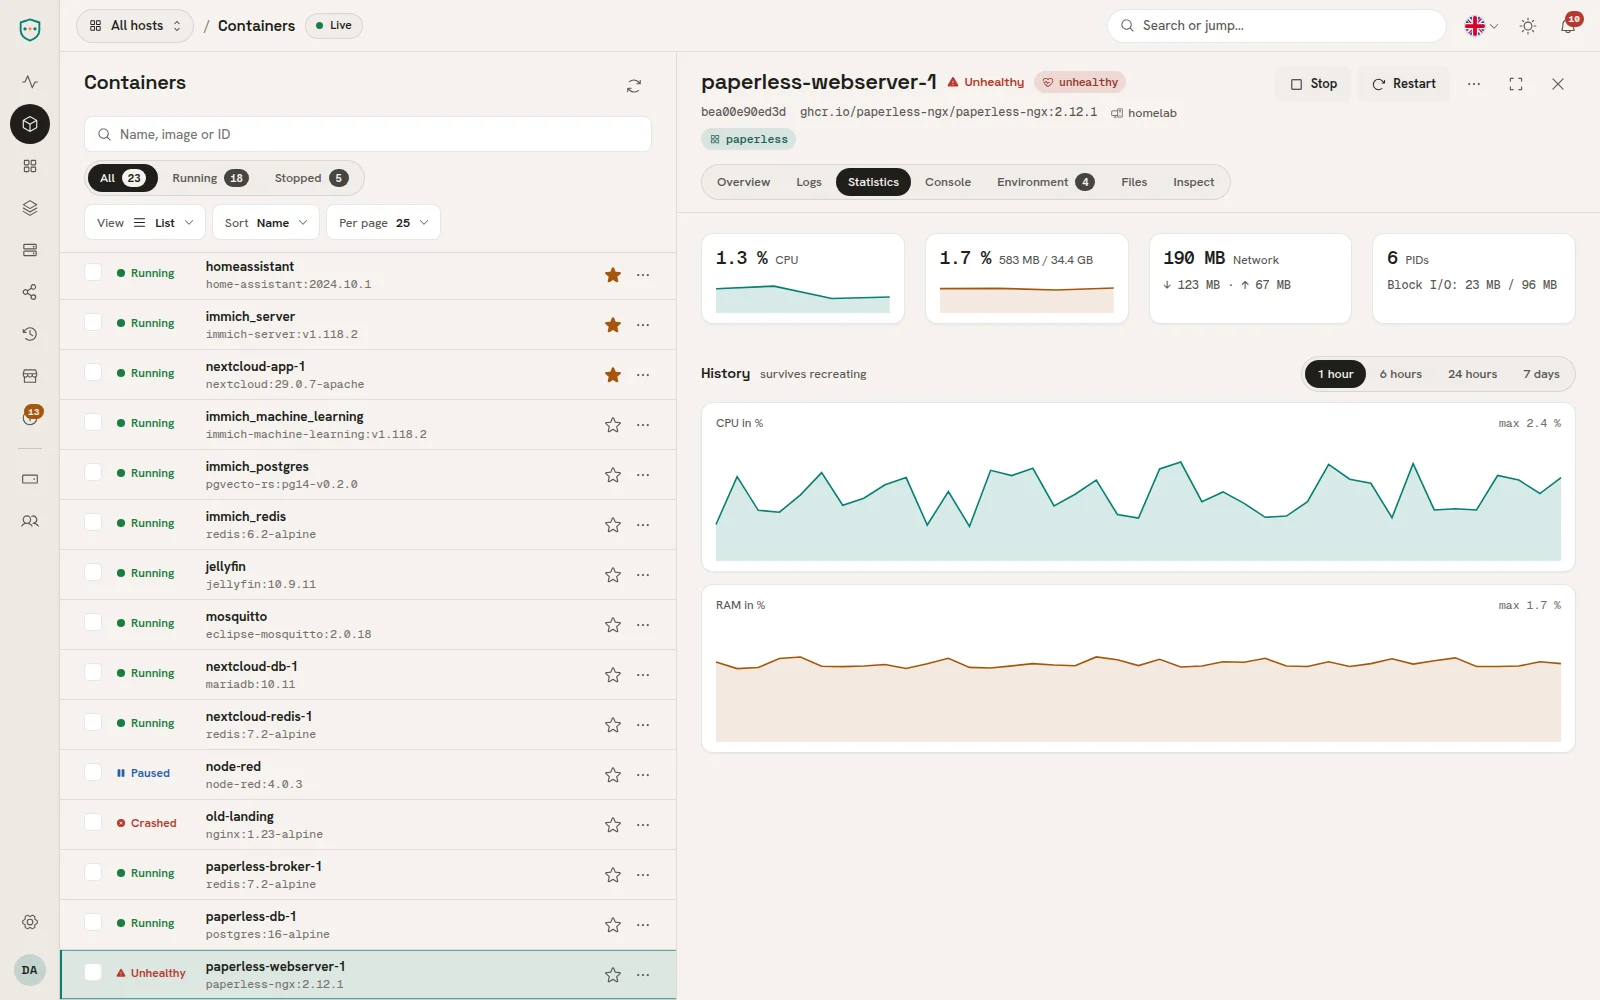This screenshot has height=1000, width=1600.
Task: Refresh the Containers list
Action: (634, 86)
